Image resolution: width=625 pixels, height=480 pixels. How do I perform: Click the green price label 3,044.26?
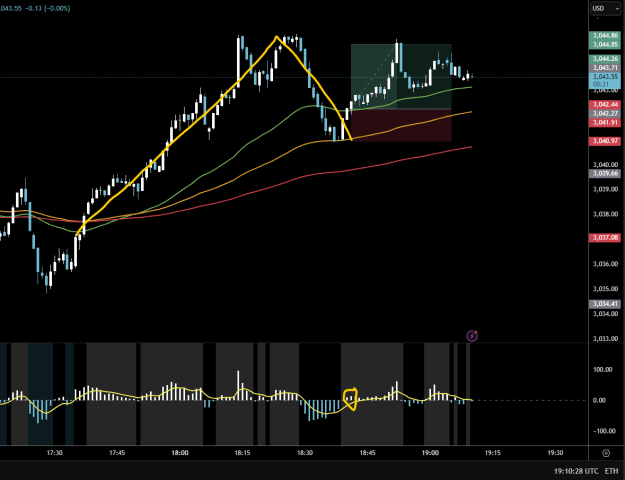(605, 59)
